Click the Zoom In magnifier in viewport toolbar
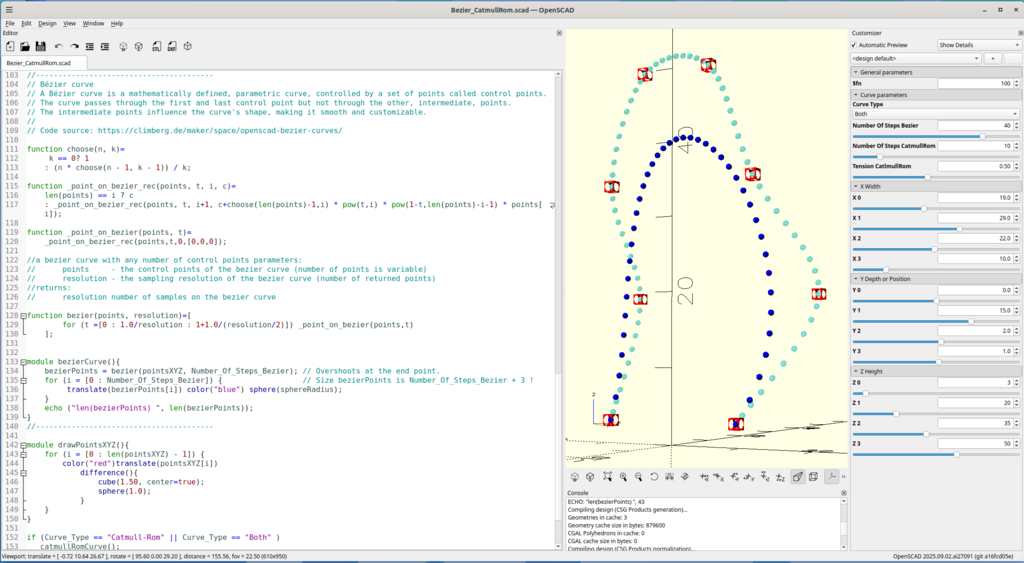The image size is (1024, 563). pos(622,477)
